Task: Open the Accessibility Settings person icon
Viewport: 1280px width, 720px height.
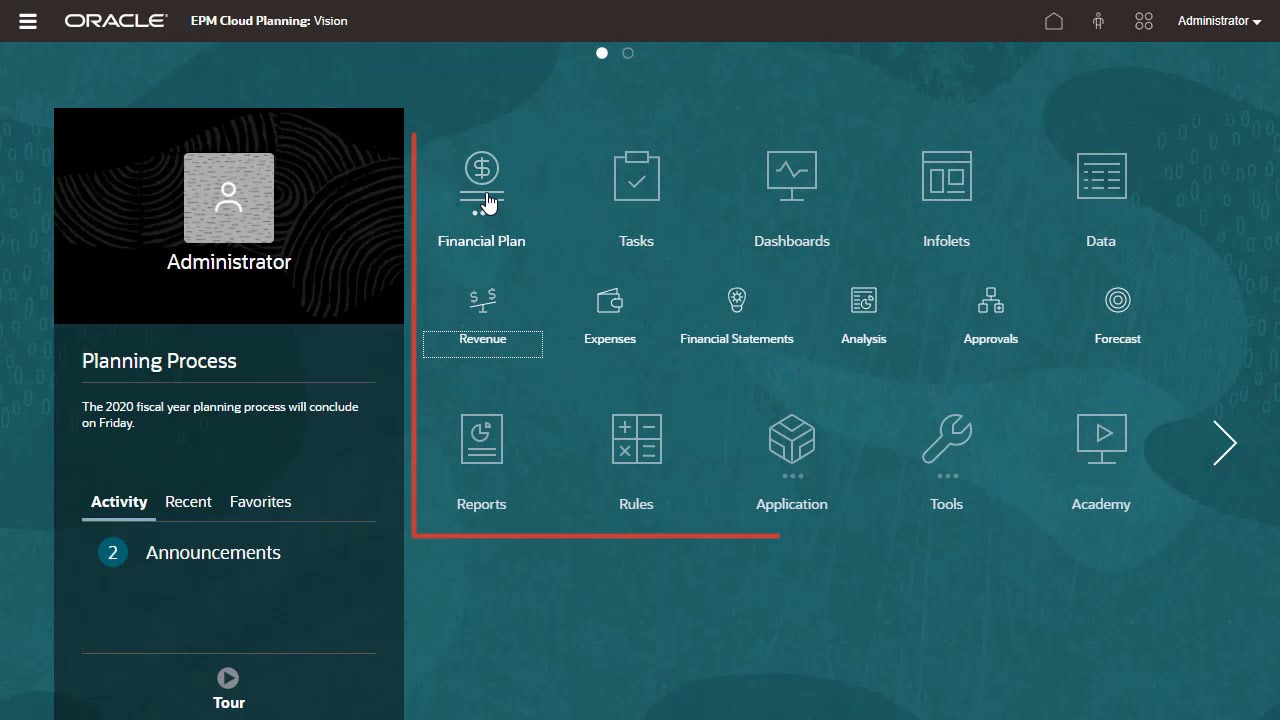Action: (1098, 21)
